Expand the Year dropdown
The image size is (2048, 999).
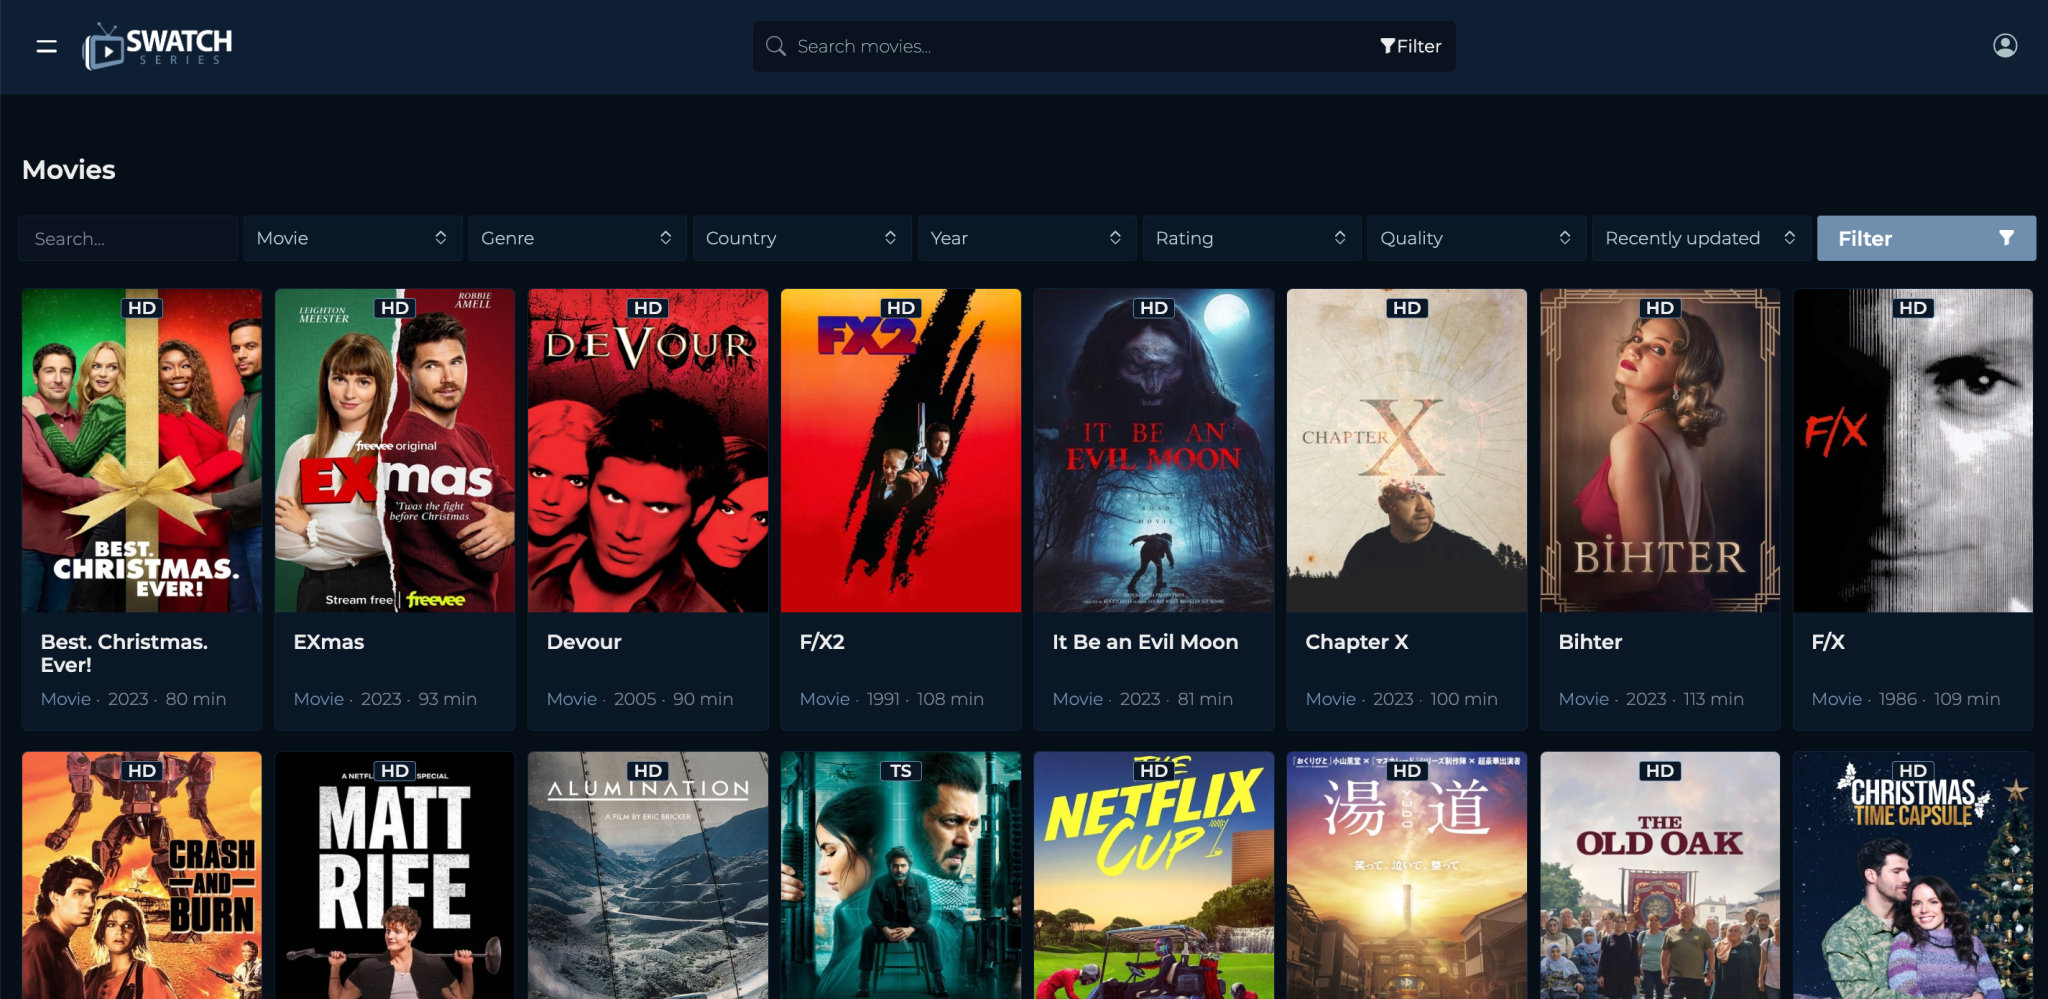[x=1026, y=238]
